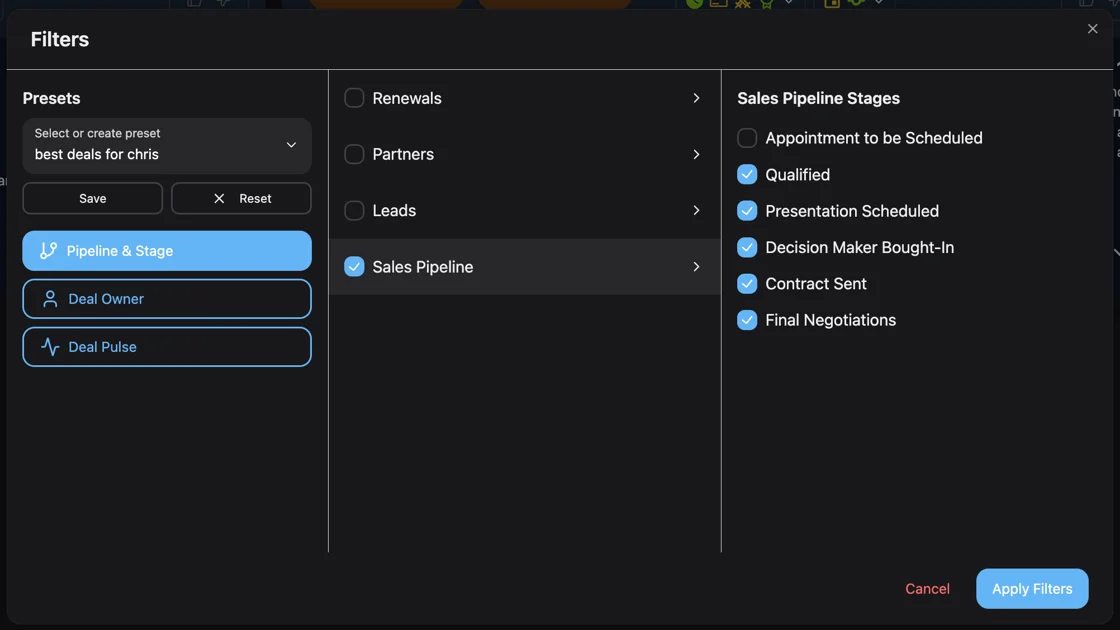Click the gold crossed-arrows icon in the toolbar
Viewport: 1120px width, 630px height.
pyautogui.click(x=743, y=5)
